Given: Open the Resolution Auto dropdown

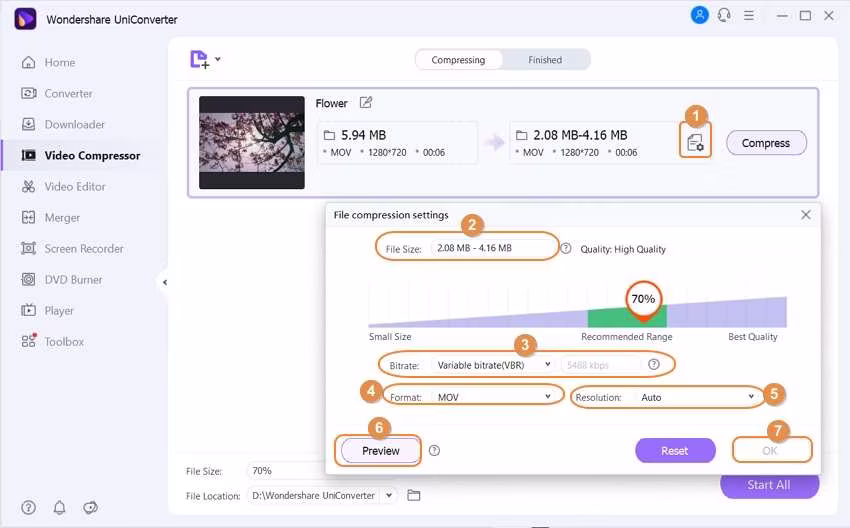Looking at the screenshot, I should point(697,397).
